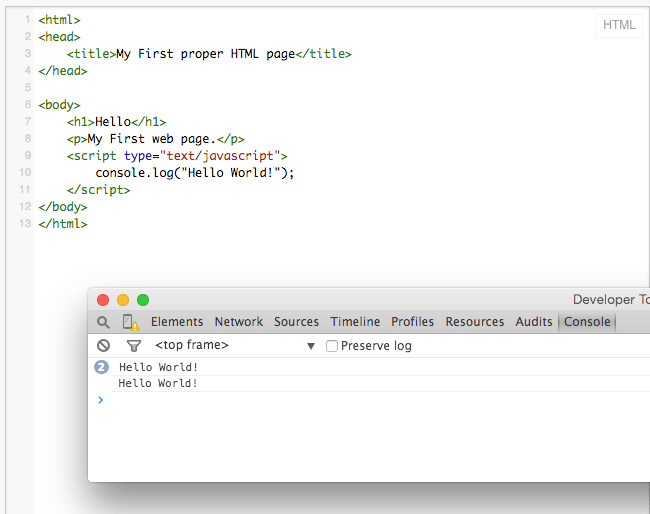Select the Profiles tab
Image resolution: width=650 pixels, height=514 pixels.
(412, 322)
